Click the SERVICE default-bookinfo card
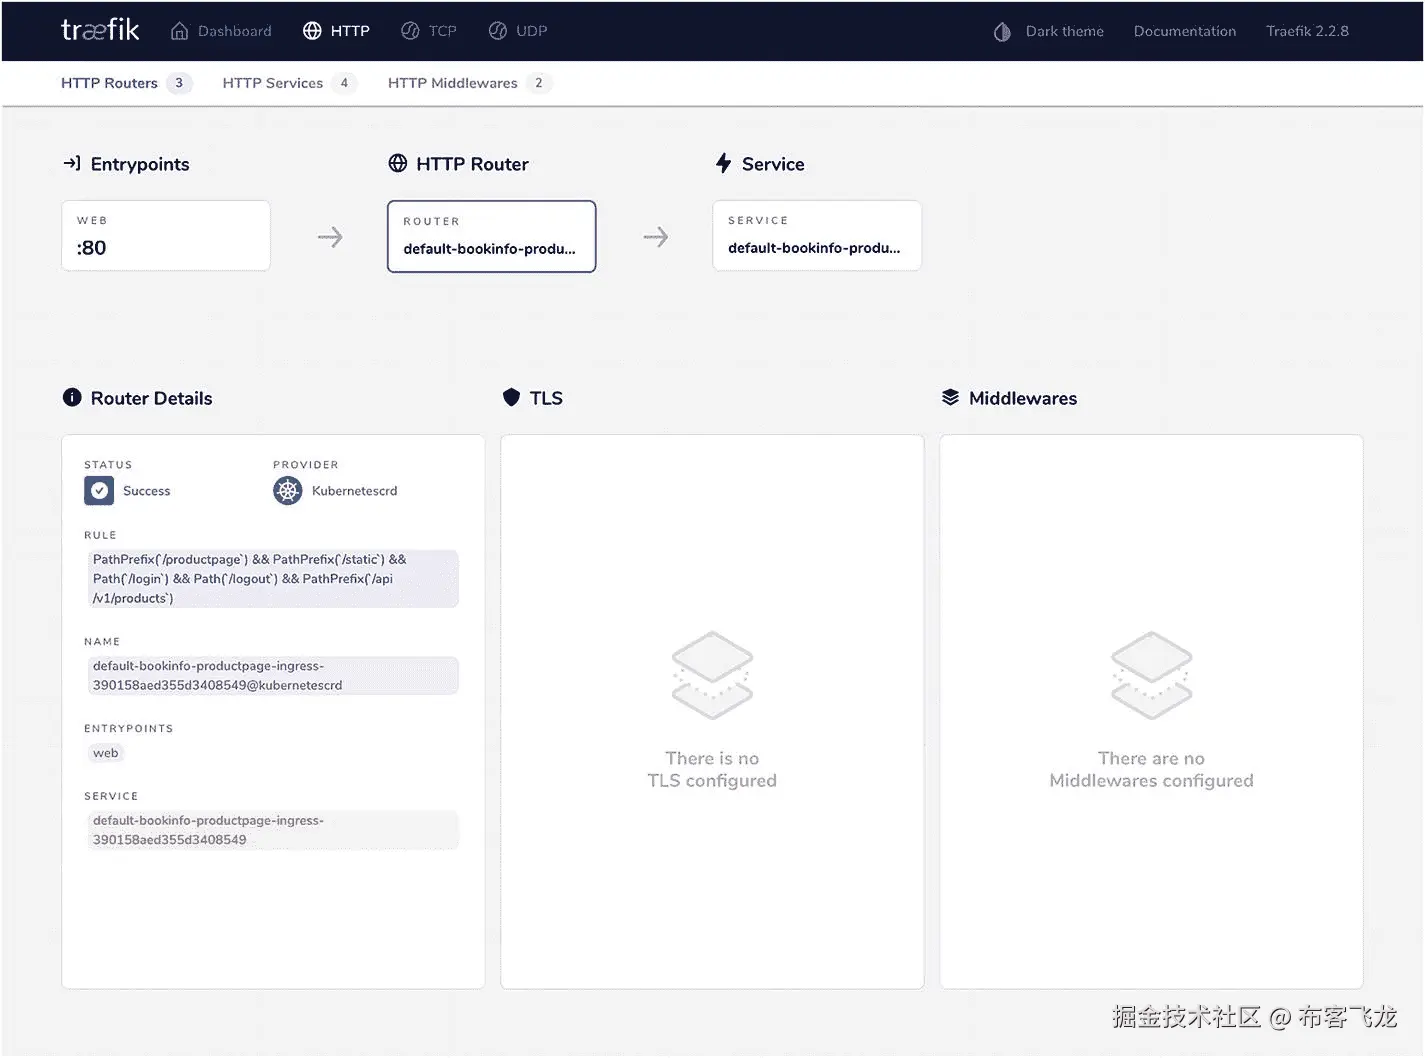Viewport: 1425px width, 1058px height. coord(817,235)
